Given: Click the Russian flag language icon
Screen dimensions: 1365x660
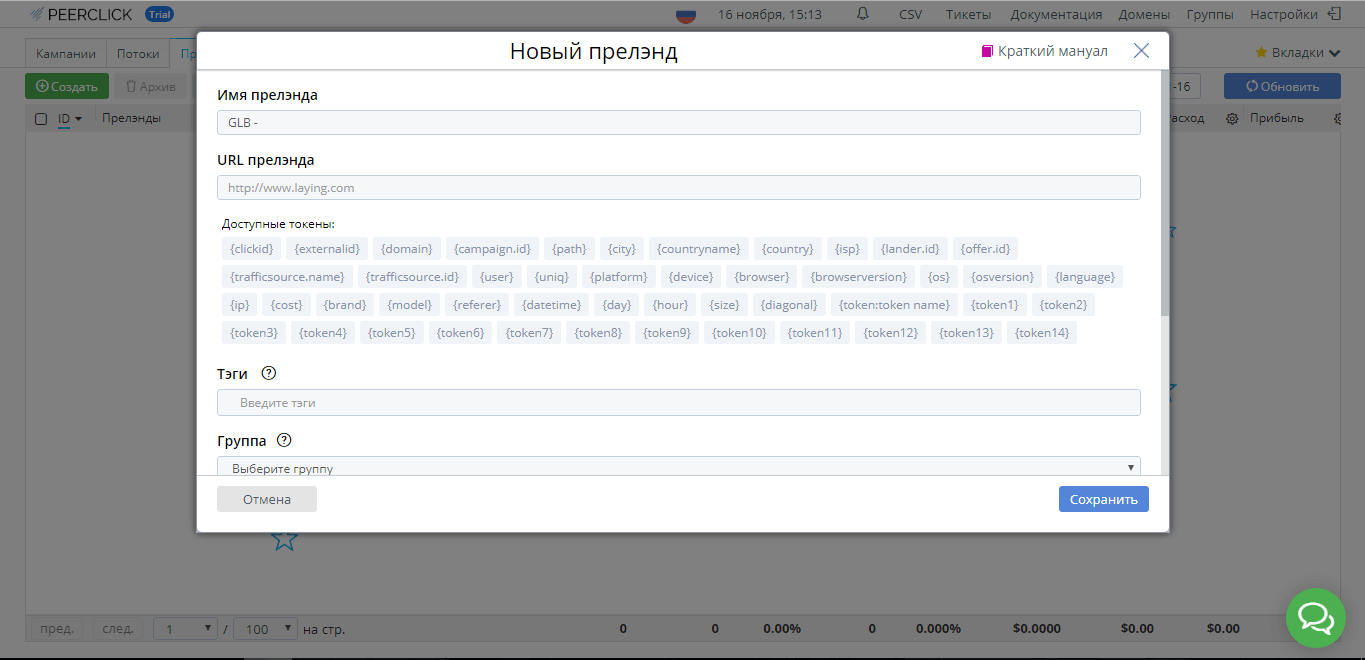Looking at the screenshot, I should tap(686, 15).
